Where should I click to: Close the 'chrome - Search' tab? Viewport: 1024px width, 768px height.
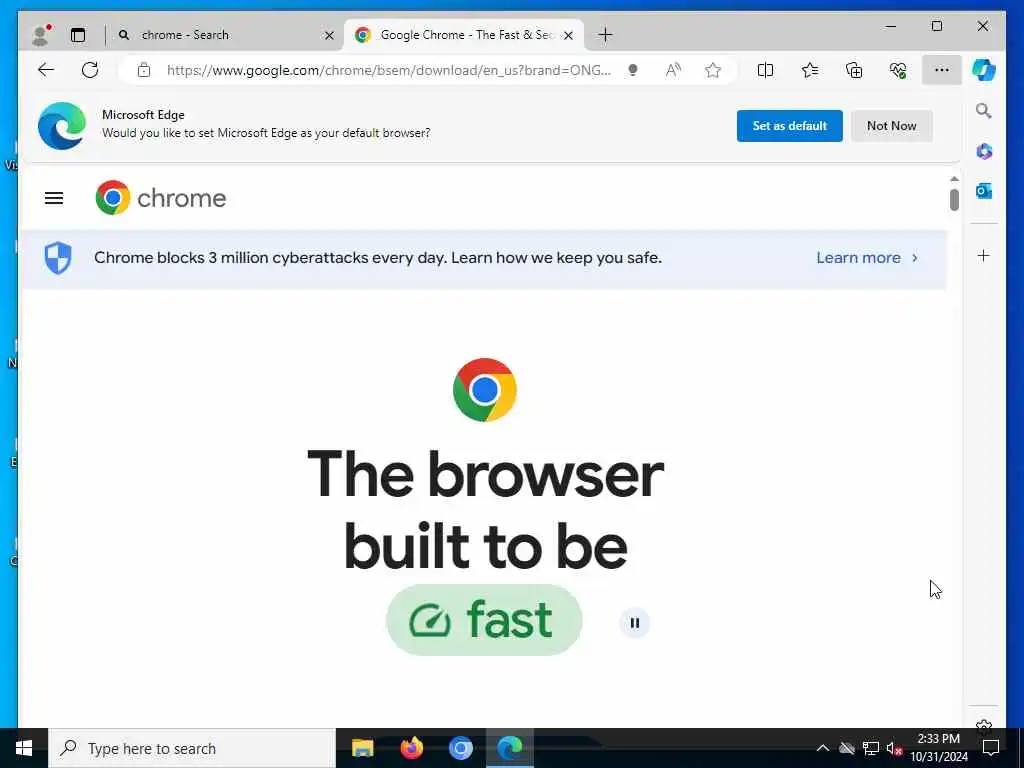(x=329, y=35)
